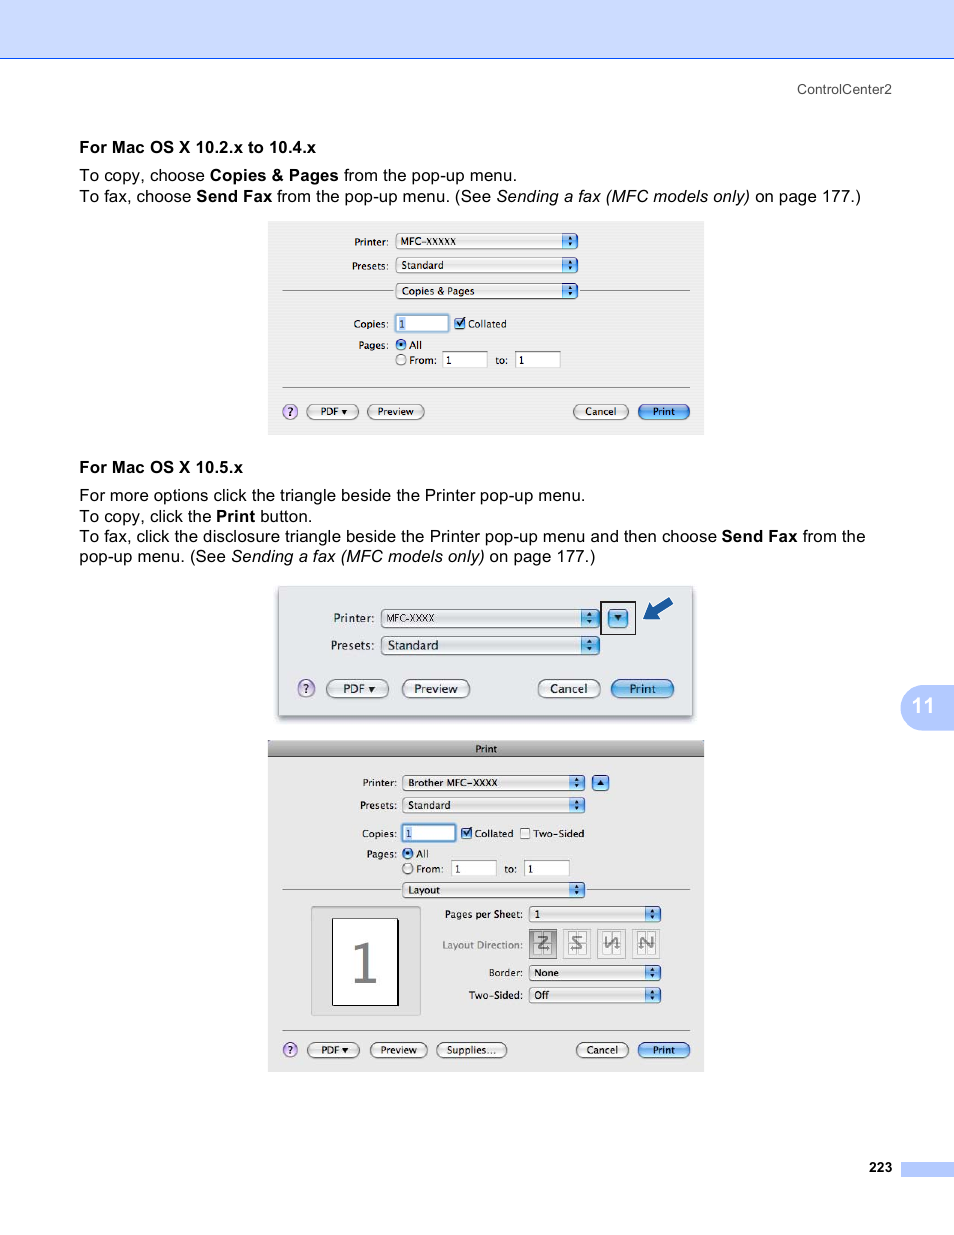Select All pages radio in expanded Print dialog

(x=408, y=854)
